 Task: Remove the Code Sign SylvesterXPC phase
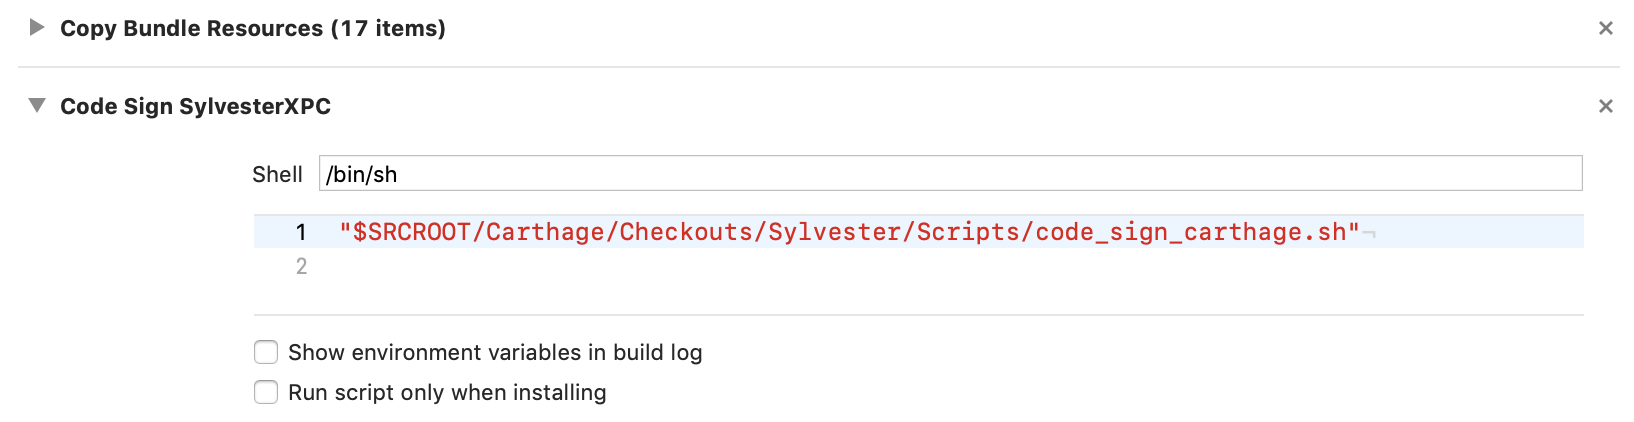pos(1606,106)
